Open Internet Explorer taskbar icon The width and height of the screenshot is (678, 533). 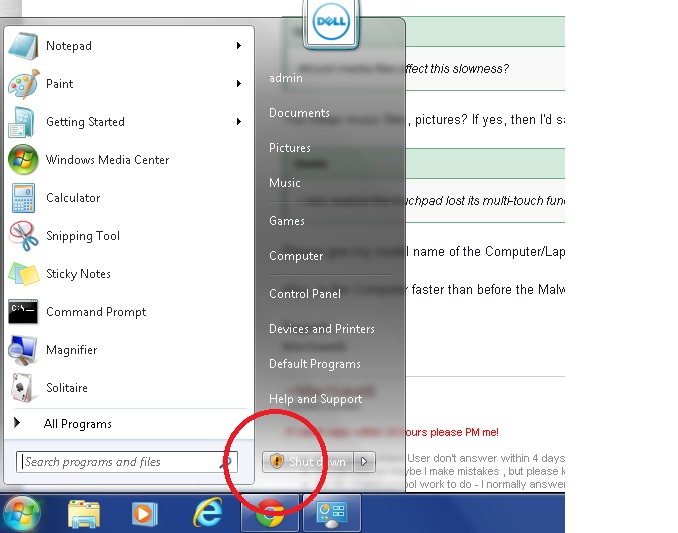coord(208,513)
